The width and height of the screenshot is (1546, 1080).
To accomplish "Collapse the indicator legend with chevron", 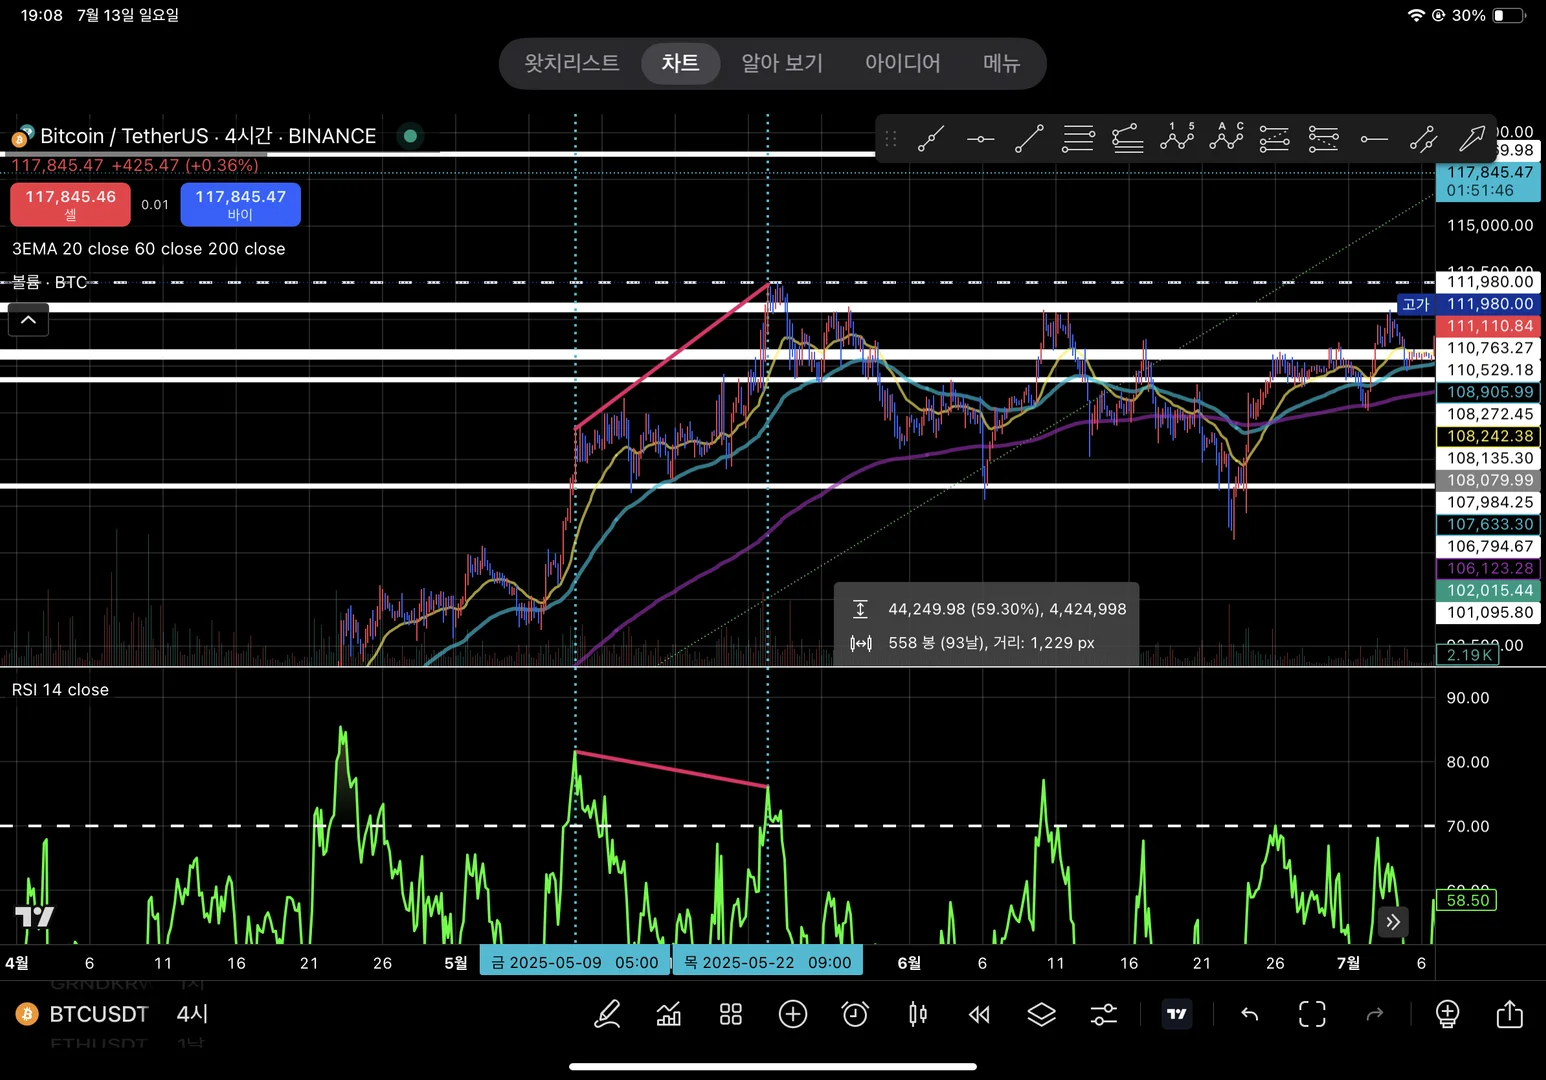I will pyautogui.click(x=29, y=320).
